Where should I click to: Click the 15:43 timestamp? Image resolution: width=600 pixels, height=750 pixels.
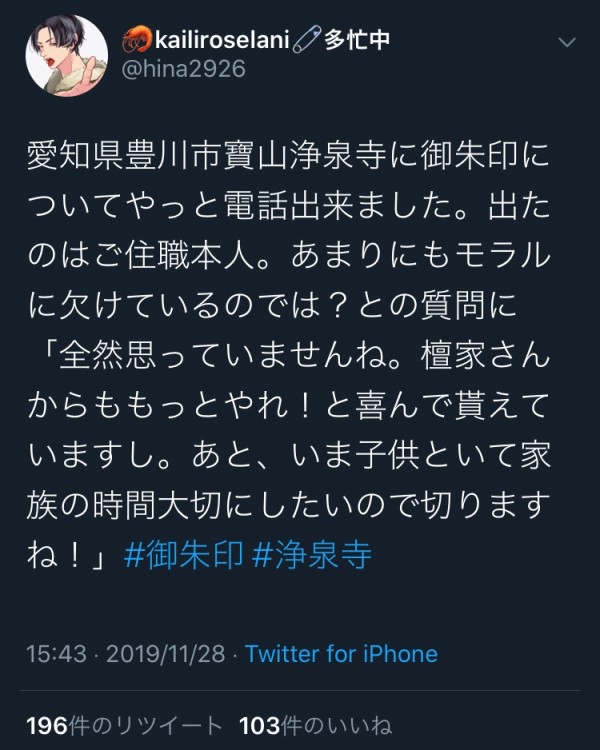56,654
